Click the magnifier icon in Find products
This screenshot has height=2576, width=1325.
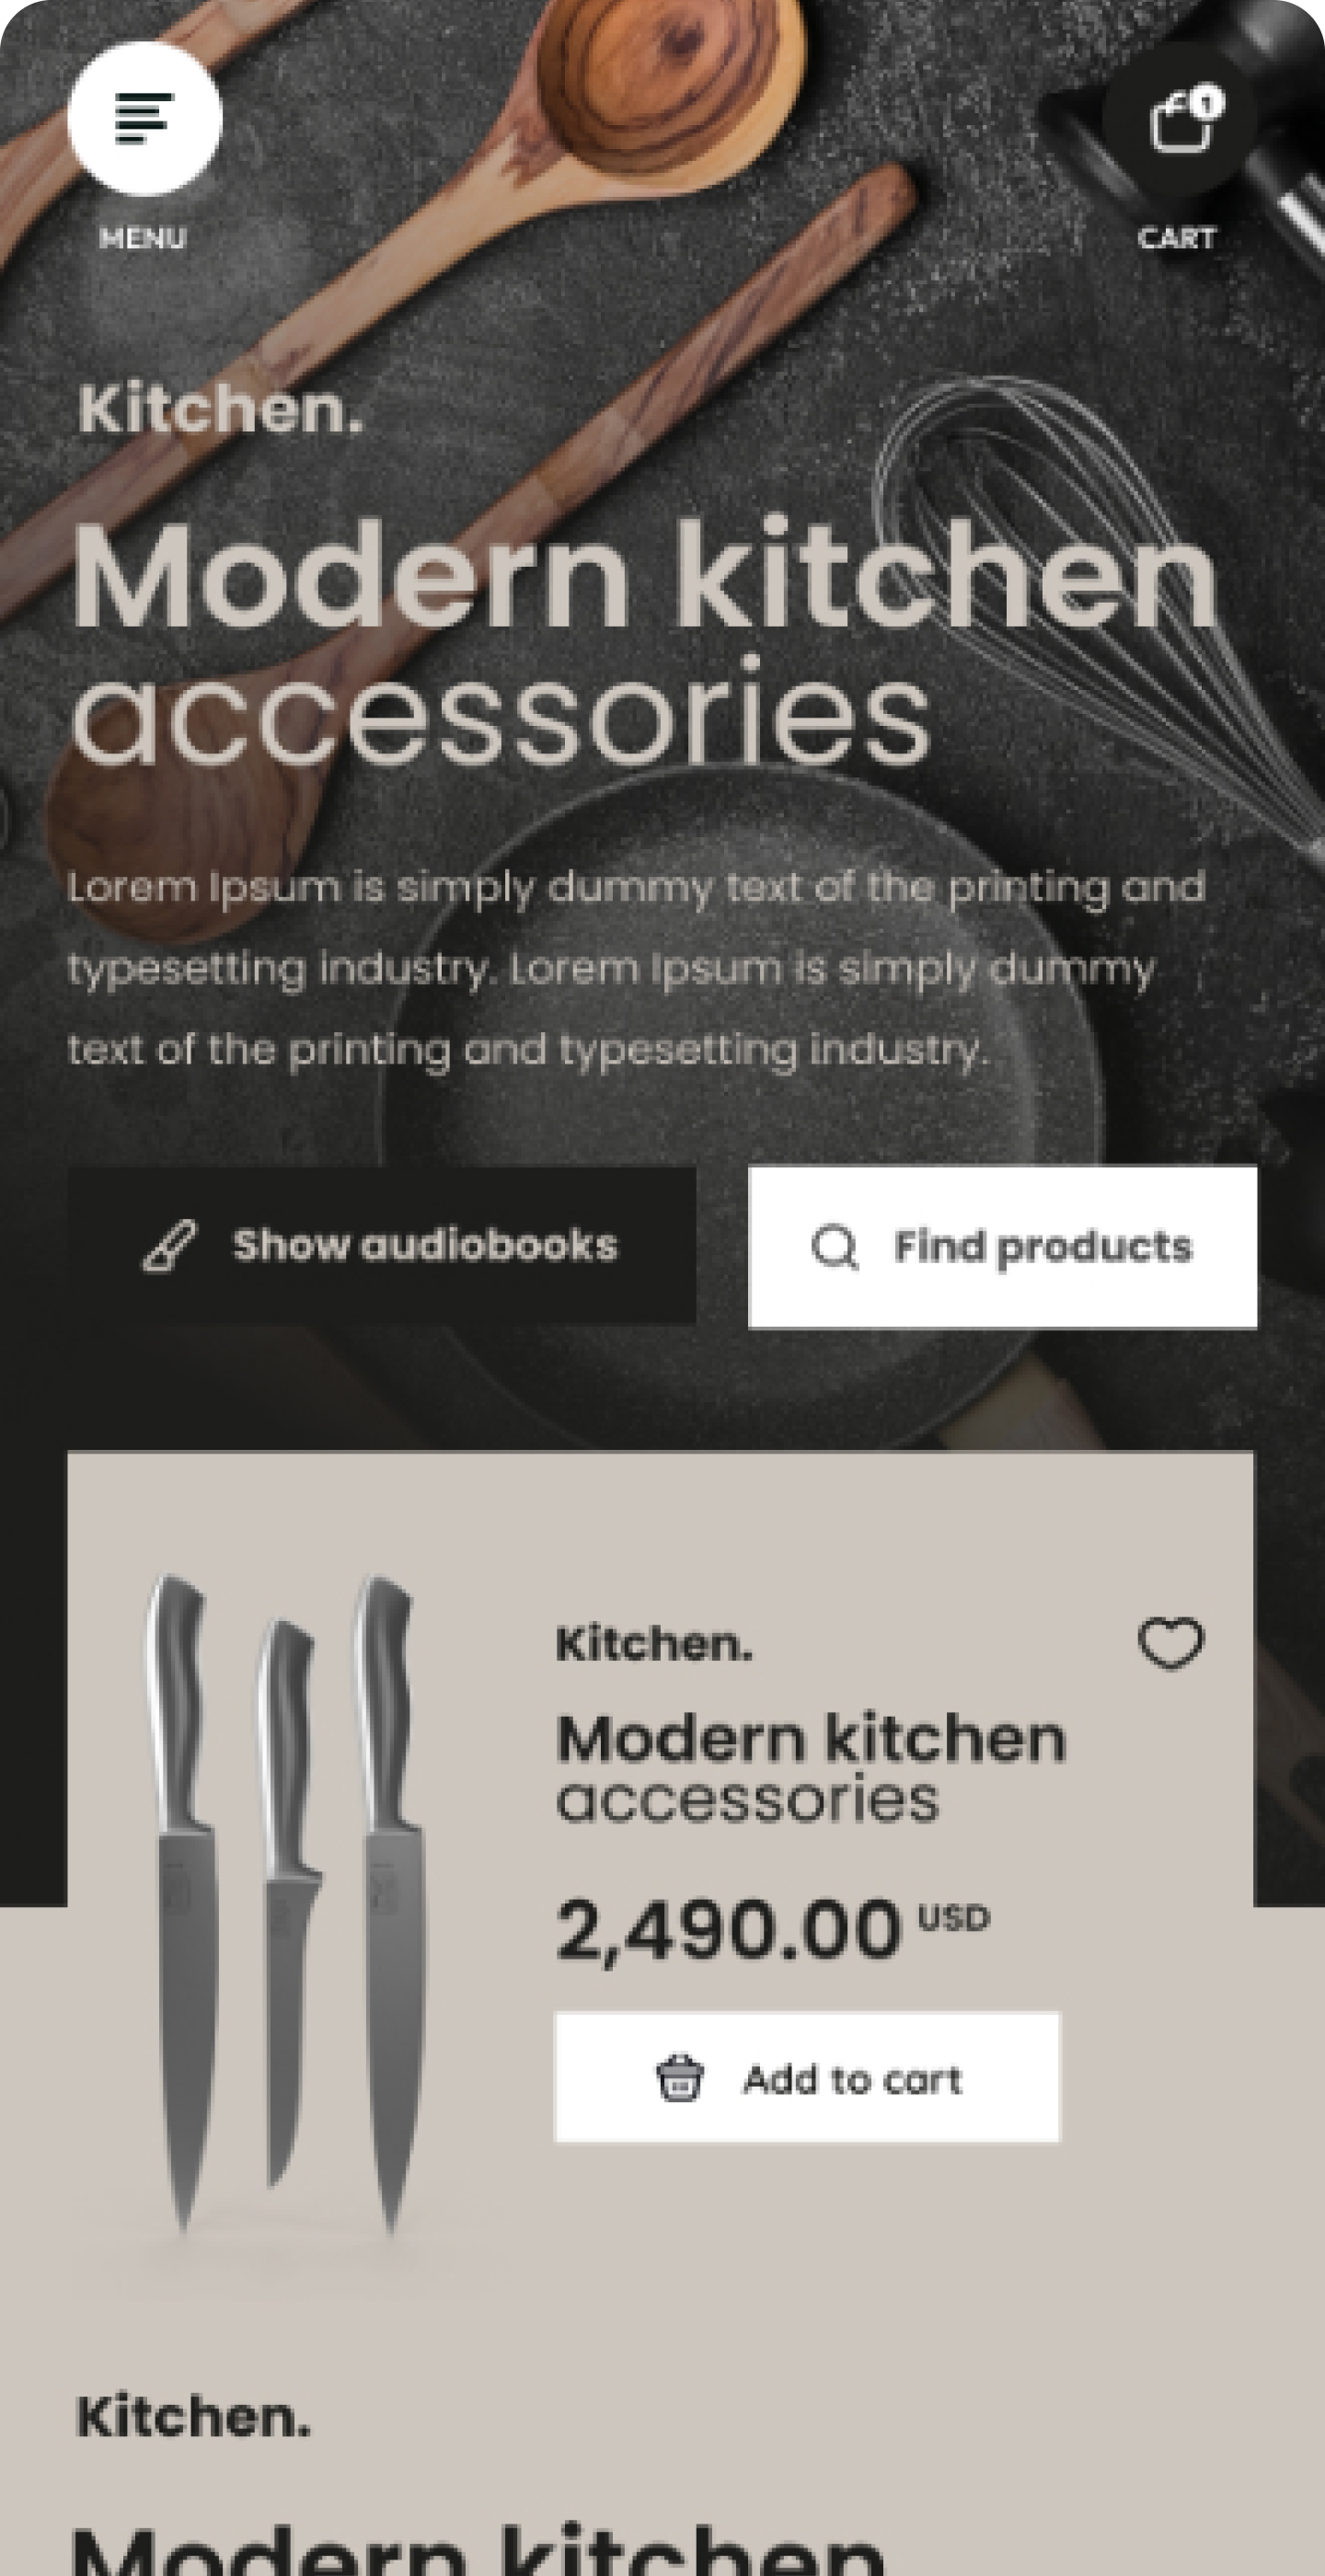(x=834, y=1247)
